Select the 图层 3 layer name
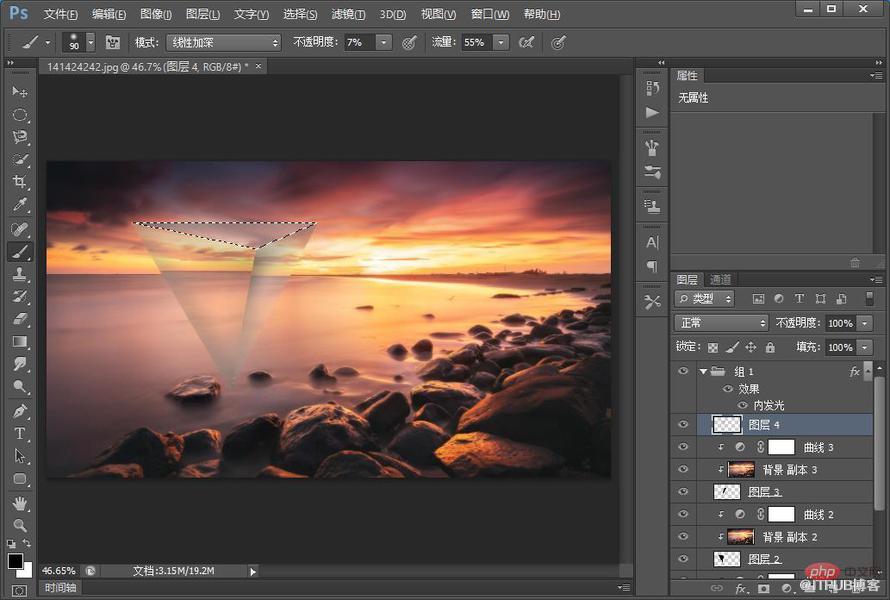The height and width of the screenshot is (600, 890). tap(764, 492)
